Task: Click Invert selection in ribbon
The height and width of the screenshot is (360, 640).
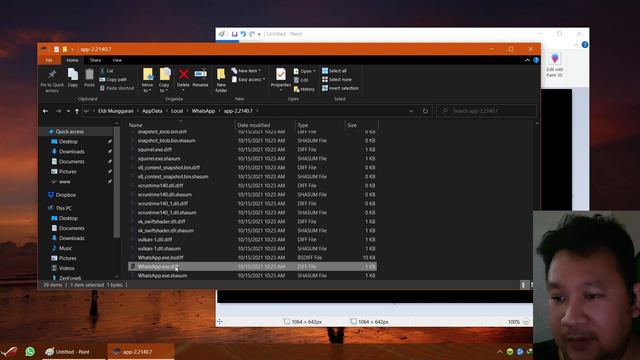Action: [x=340, y=88]
